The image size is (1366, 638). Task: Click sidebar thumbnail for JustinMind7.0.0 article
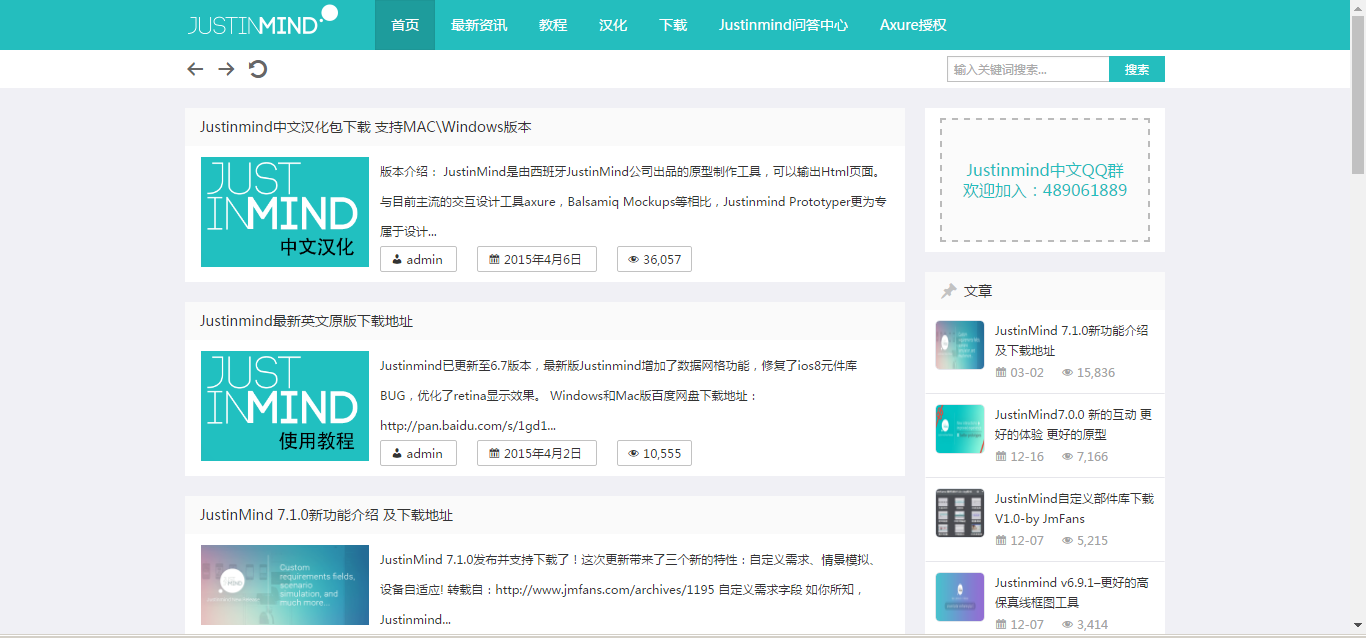tap(960, 429)
